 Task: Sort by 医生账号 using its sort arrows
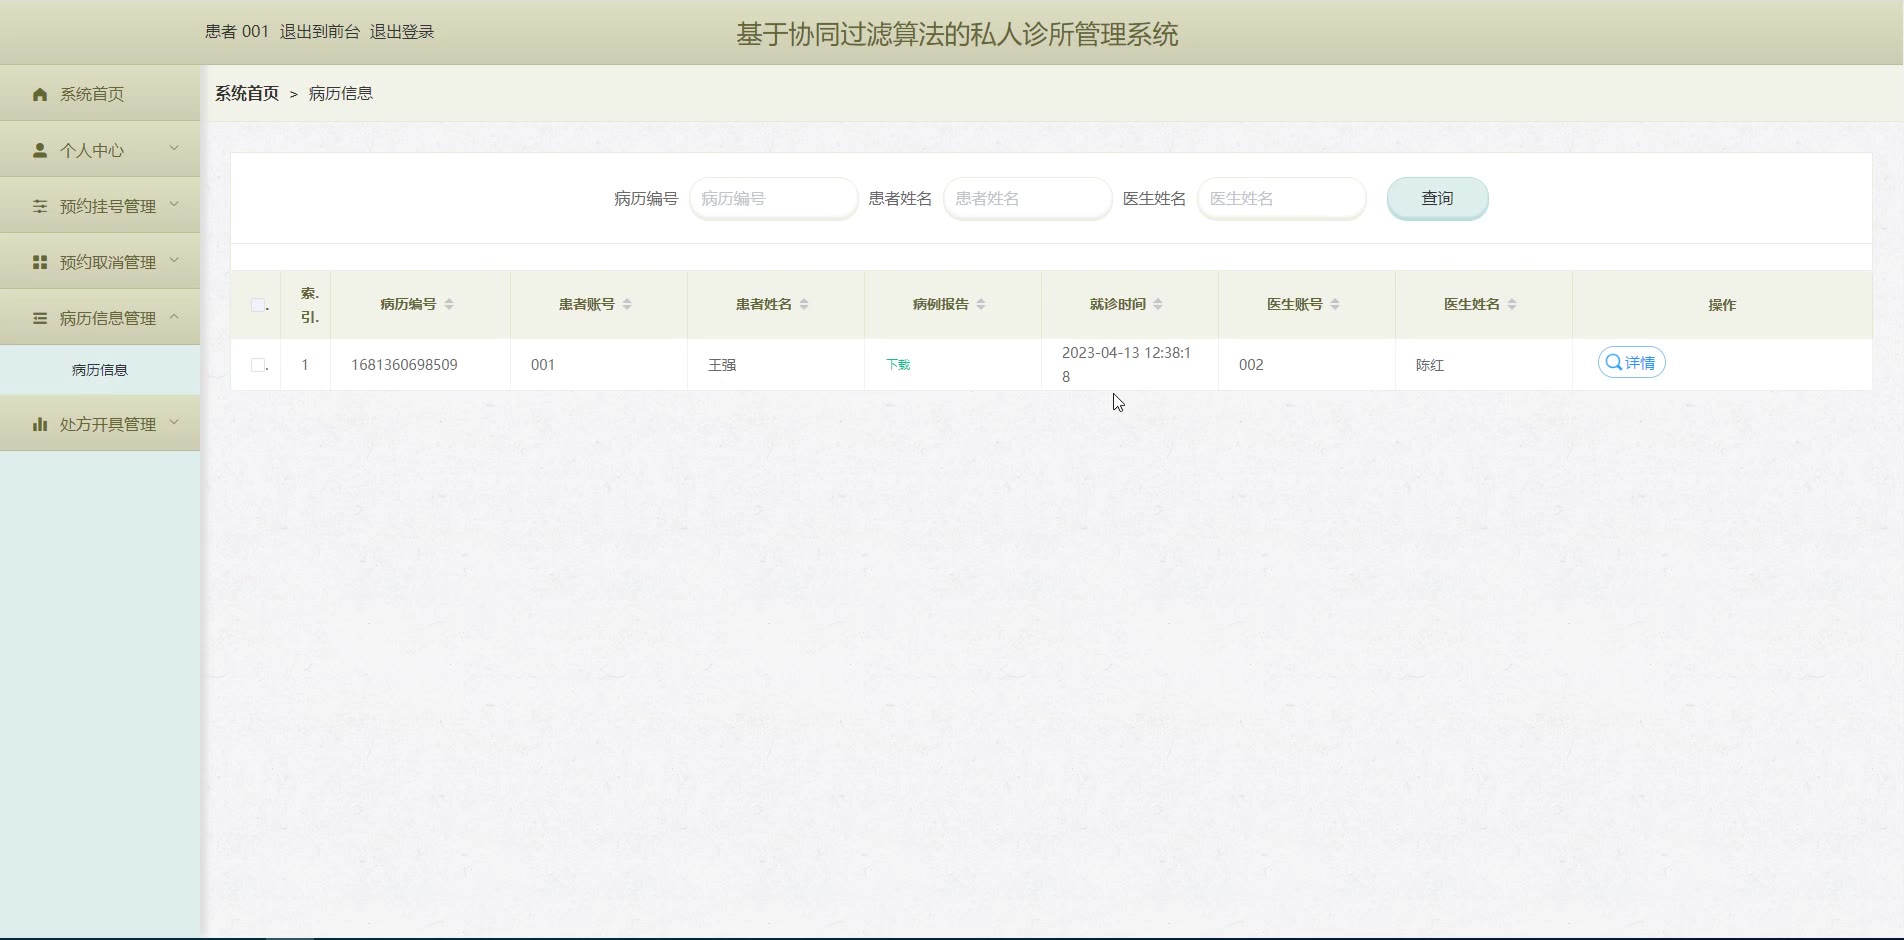coord(1335,304)
